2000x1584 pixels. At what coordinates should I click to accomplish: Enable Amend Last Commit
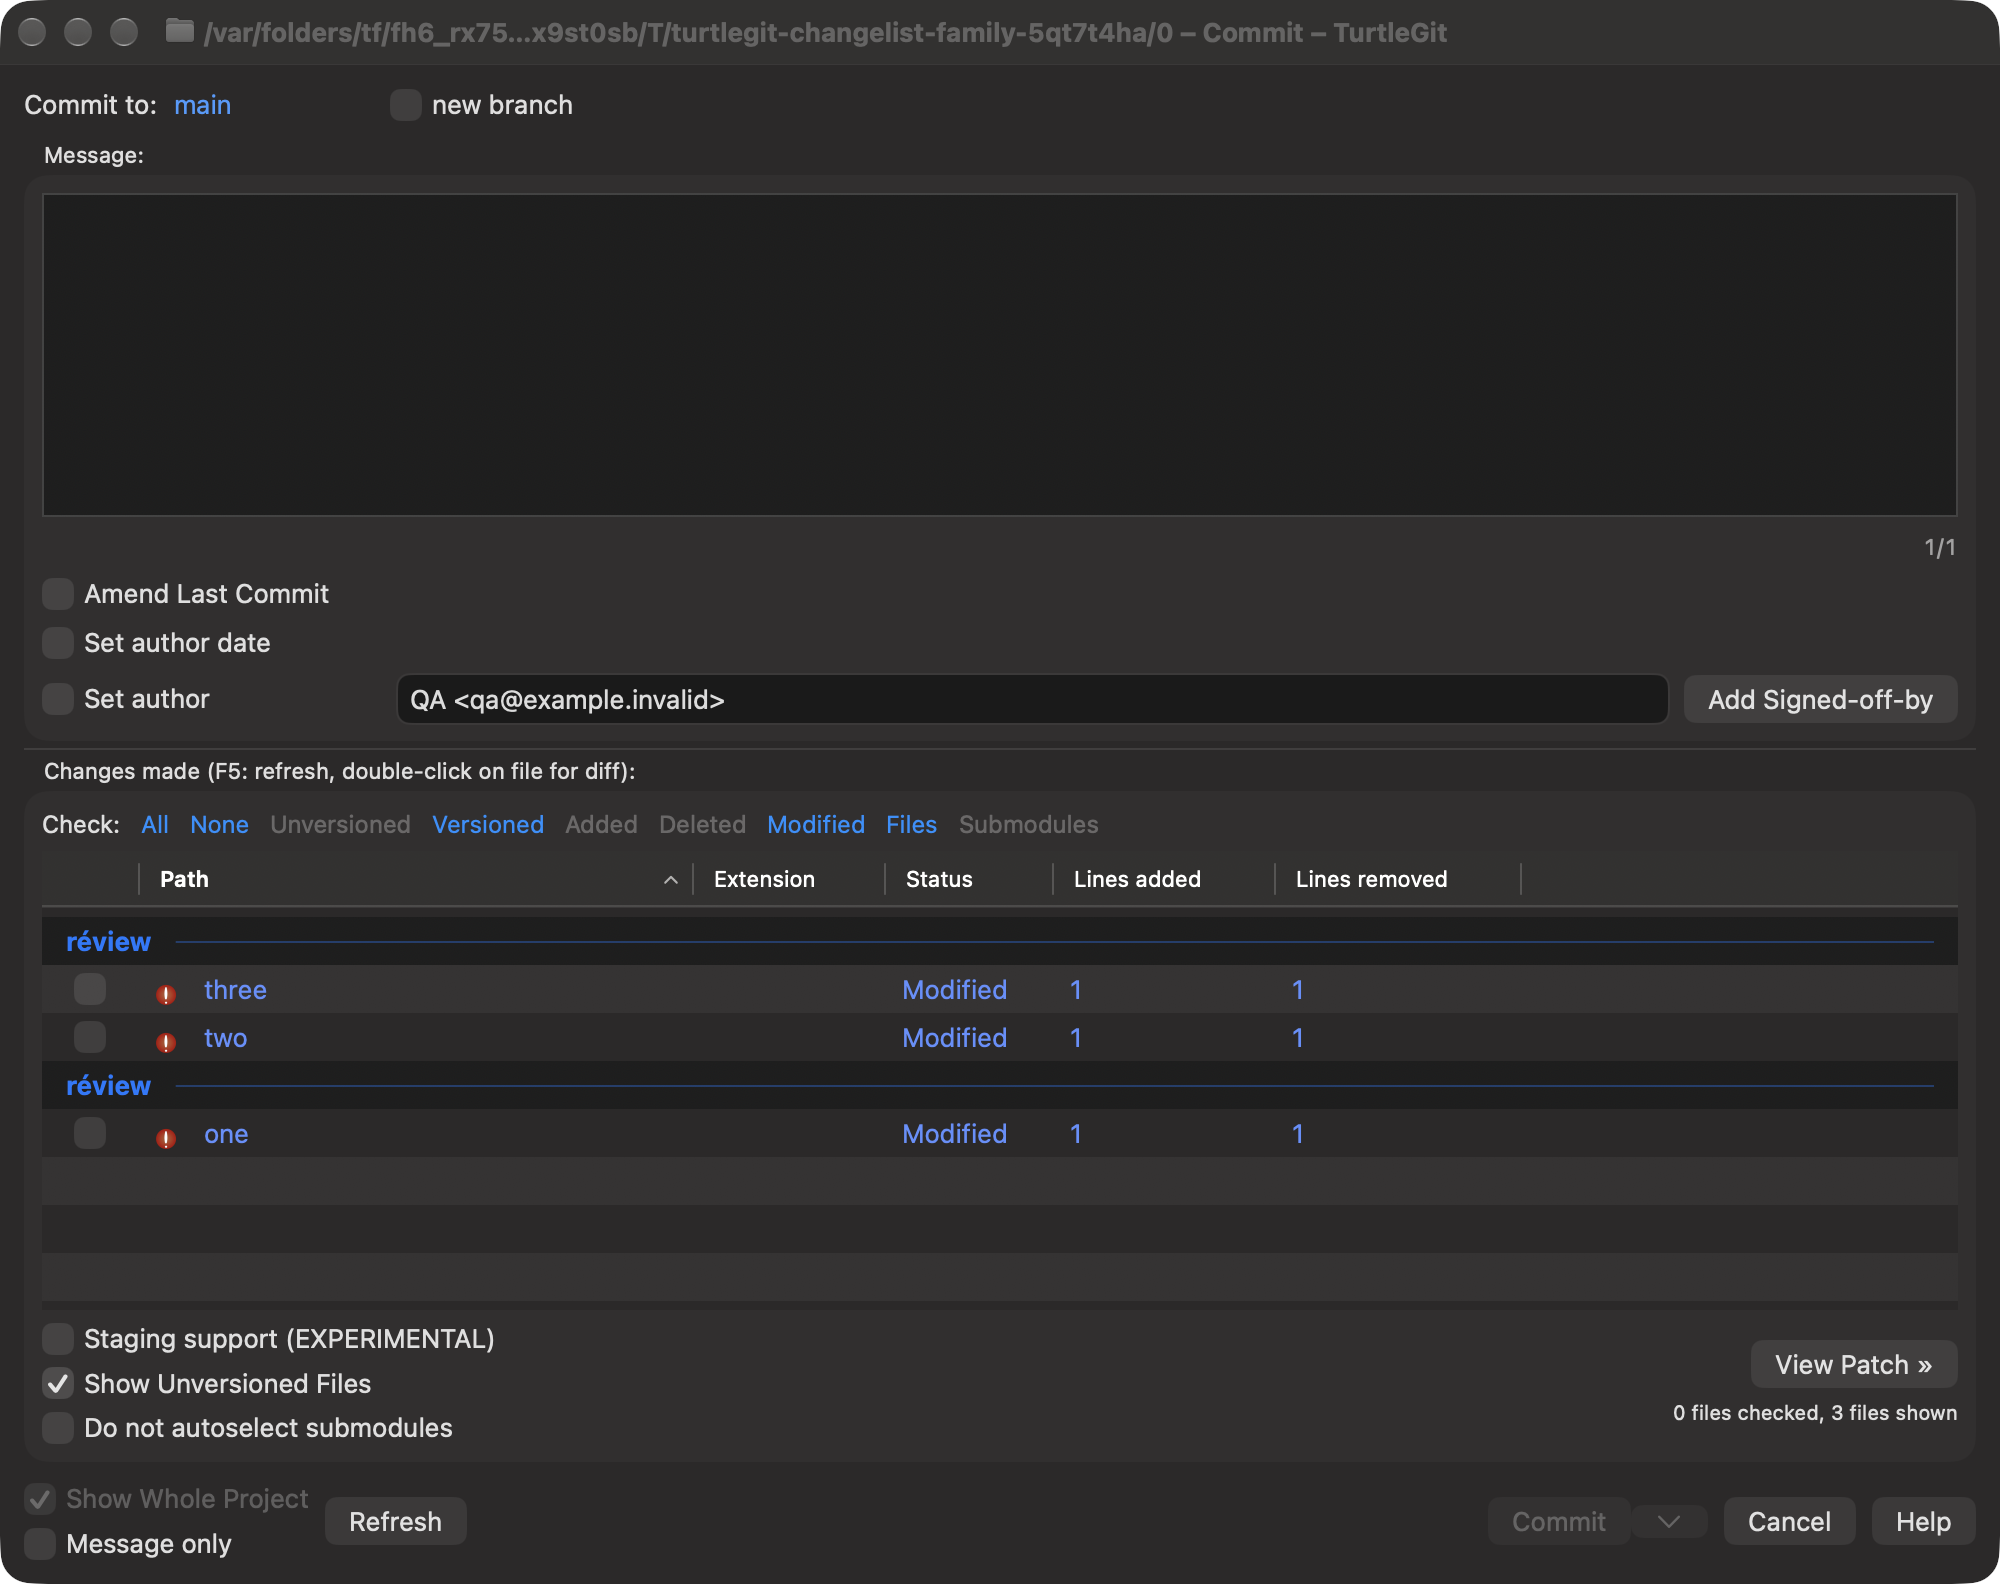coord(58,594)
